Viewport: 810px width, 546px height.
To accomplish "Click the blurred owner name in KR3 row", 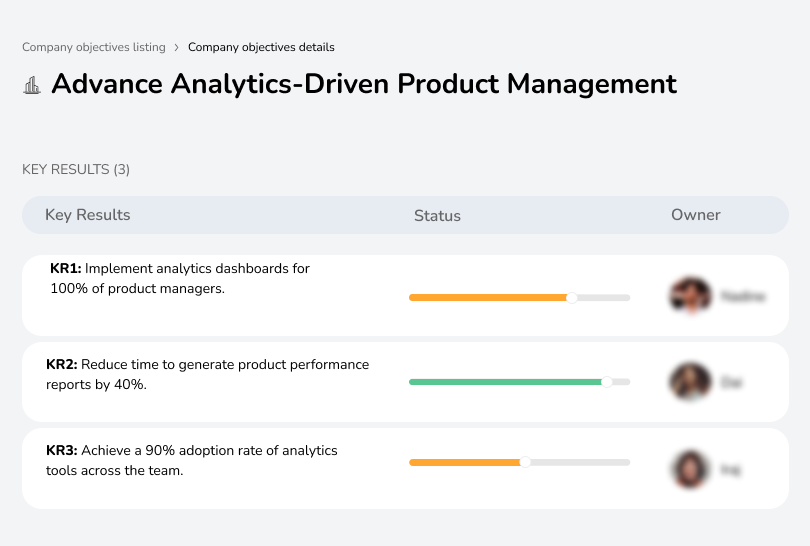I will 730,470.
